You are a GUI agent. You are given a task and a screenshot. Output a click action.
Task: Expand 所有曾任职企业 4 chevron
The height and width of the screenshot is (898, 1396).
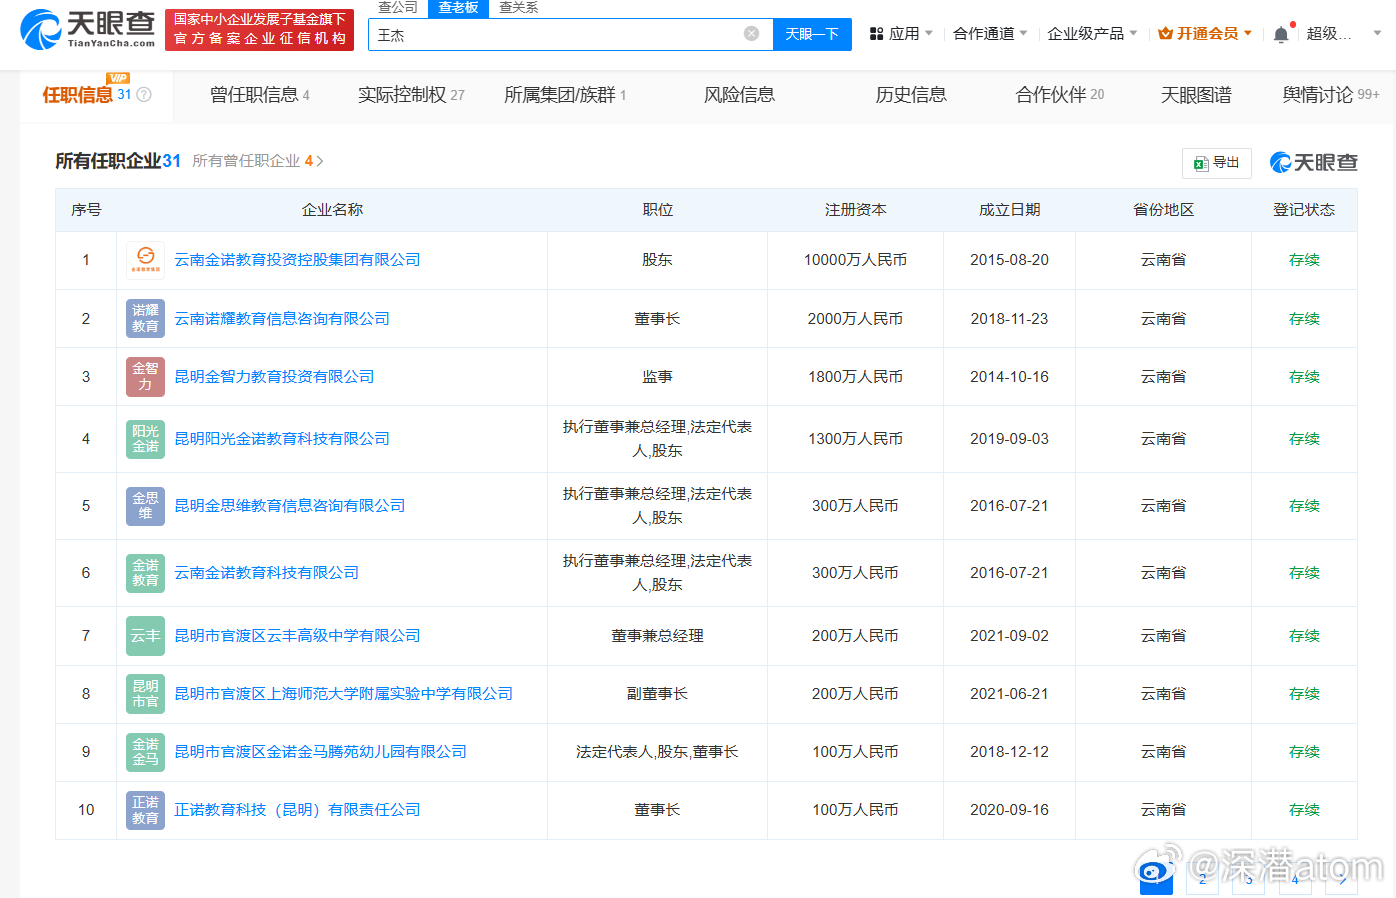tap(320, 161)
